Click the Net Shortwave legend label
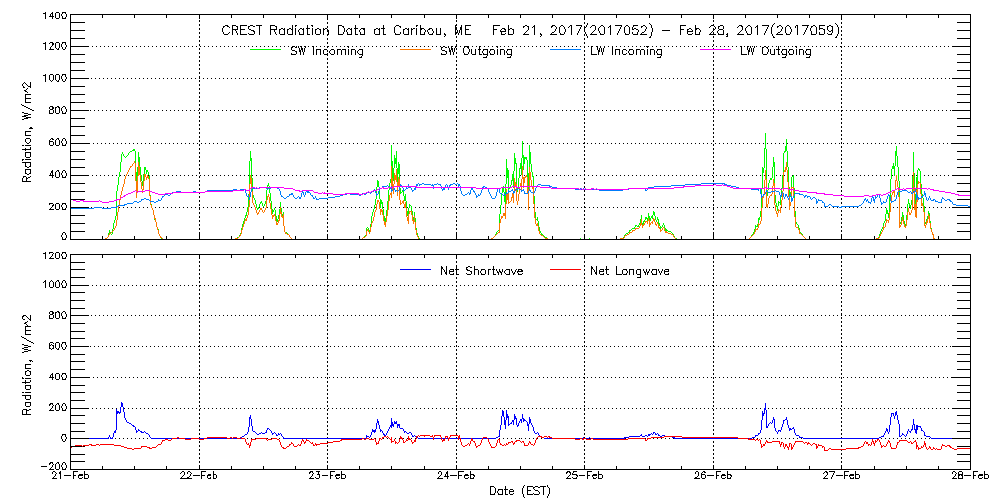The width and height of the screenshot is (1000, 500). tap(483, 271)
